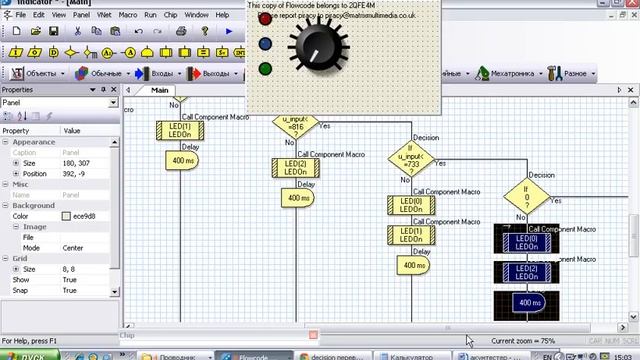Run the simulation with blue play arrow

coord(229,31)
